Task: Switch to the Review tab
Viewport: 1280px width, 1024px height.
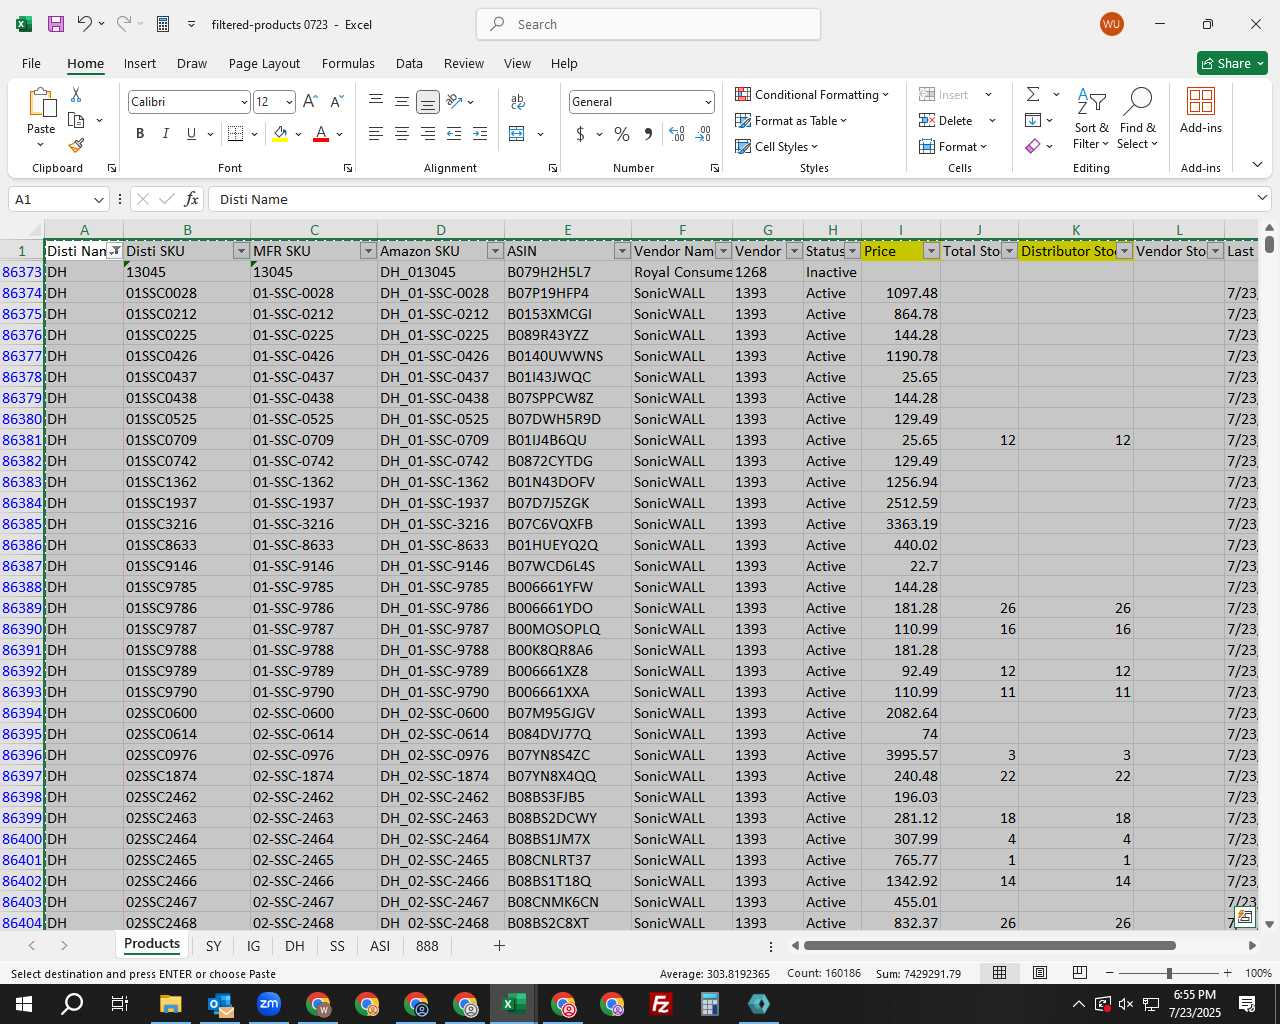Action: coord(464,63)
